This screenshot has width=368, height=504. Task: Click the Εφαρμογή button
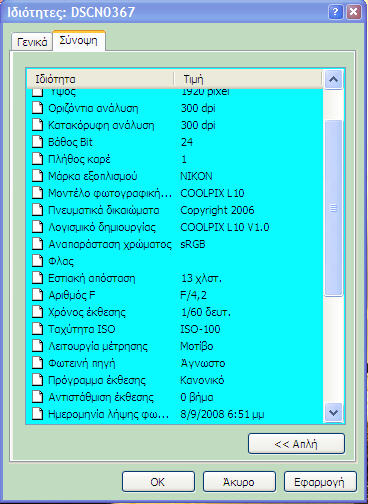point(320,482)
